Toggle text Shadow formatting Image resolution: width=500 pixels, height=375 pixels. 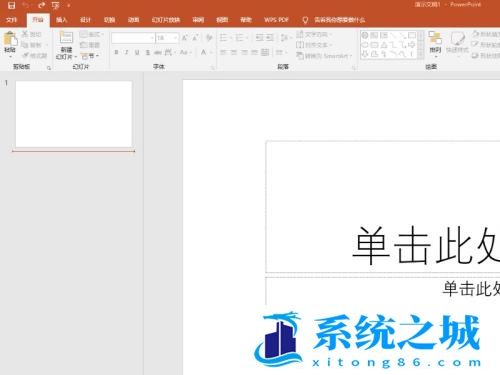[148, 52]
